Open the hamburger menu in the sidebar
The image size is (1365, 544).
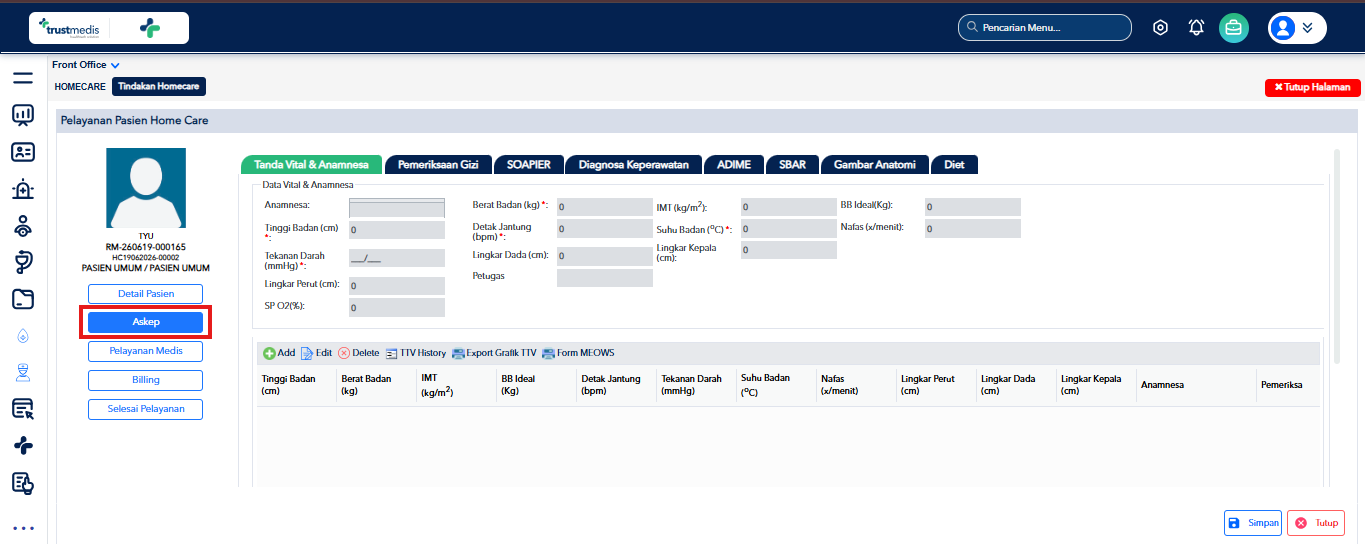(x=23, y=78)
